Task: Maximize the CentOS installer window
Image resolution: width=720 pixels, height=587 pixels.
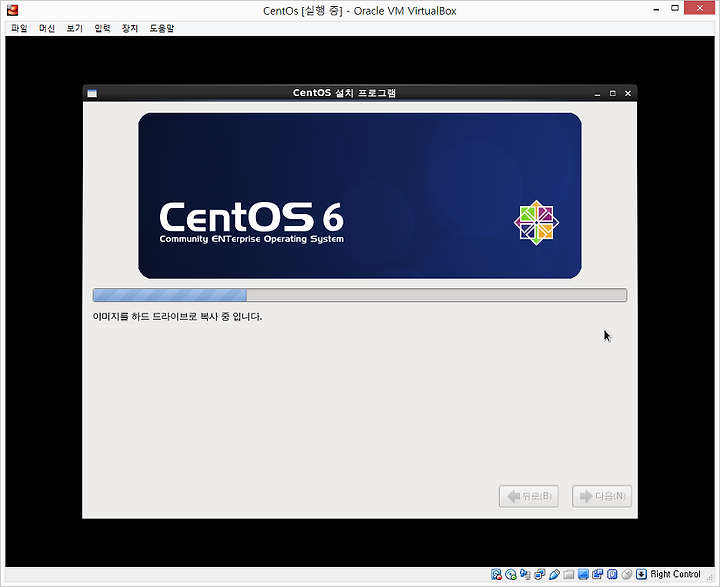Action: (613, 94)
